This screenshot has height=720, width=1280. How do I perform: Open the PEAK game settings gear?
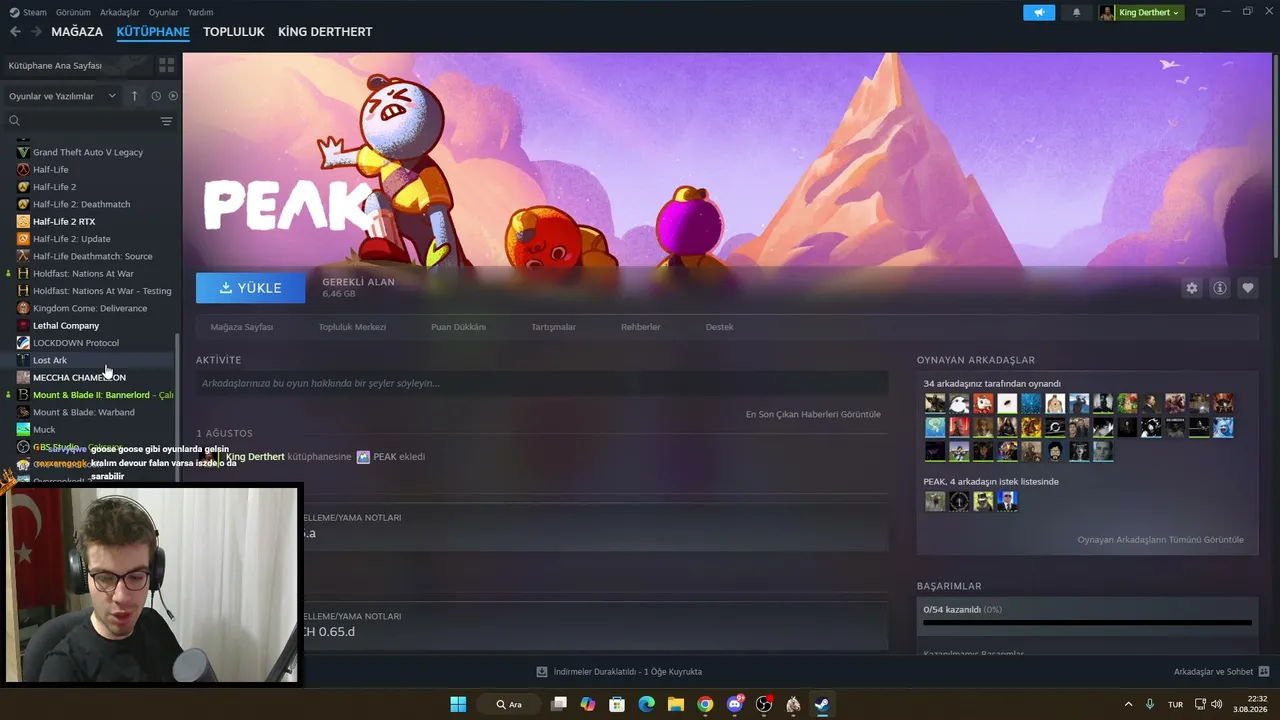(x=1191, y=288)
